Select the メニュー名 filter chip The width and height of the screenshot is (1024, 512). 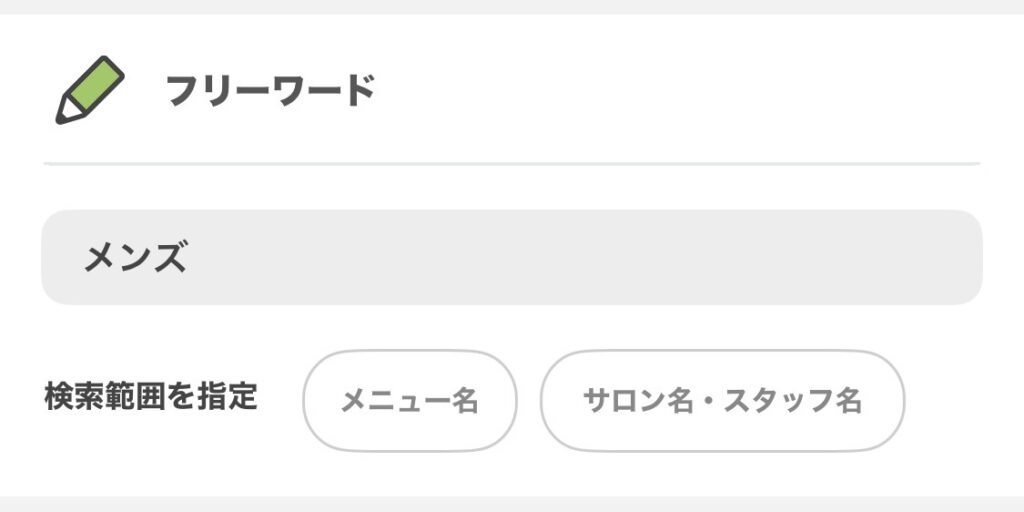410,401
